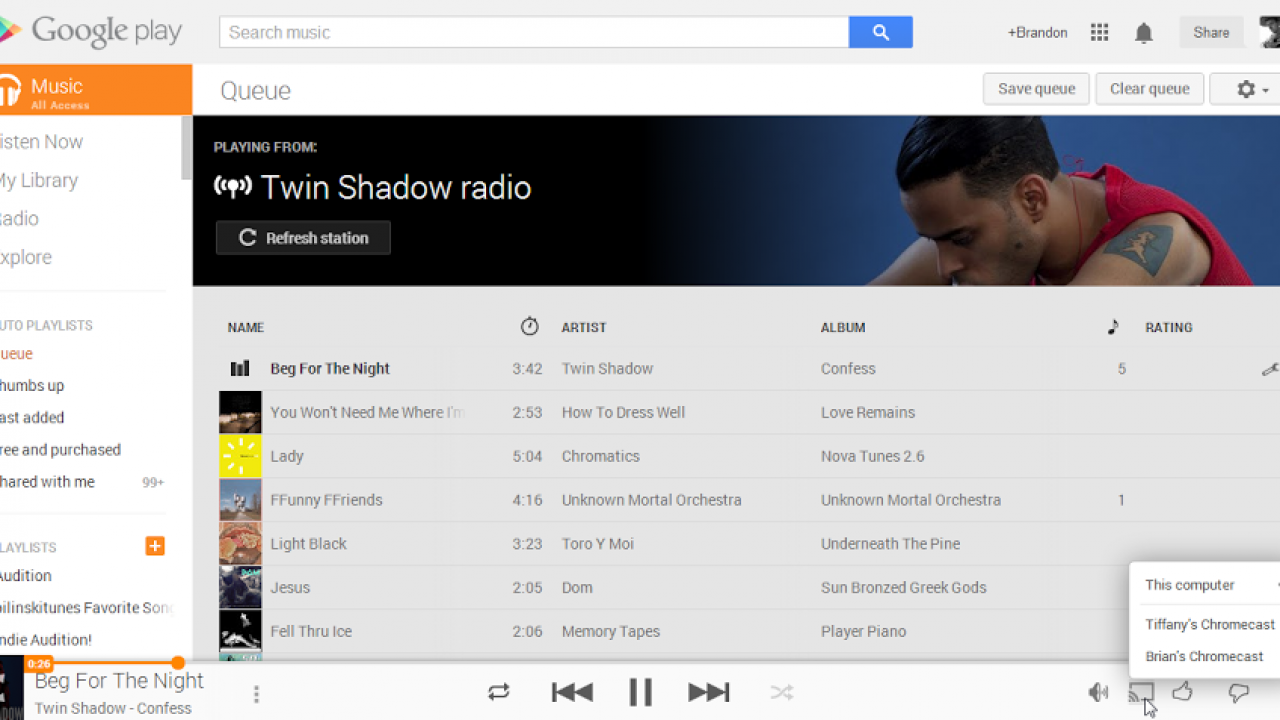Image resolution: width=1280 pixels, height=720 pixels.
Task: Click the now-playing equalizer icon
Action: pos(240,369)
